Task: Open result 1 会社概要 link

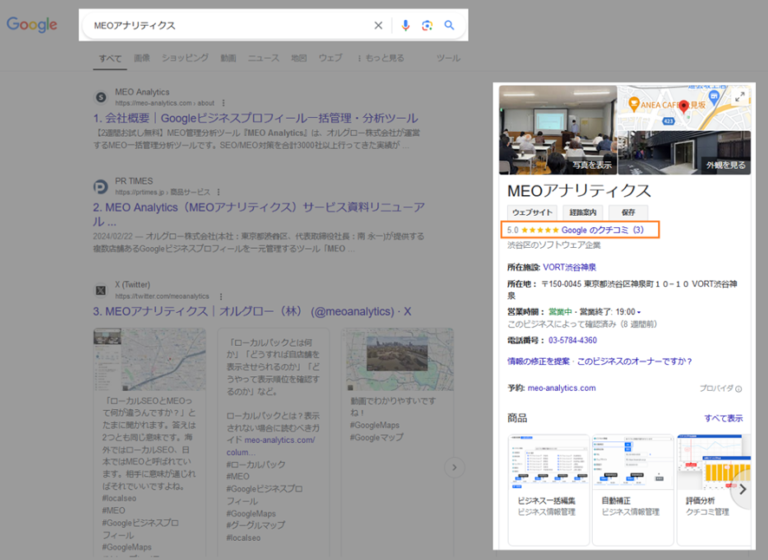Action: click(256, 118)
